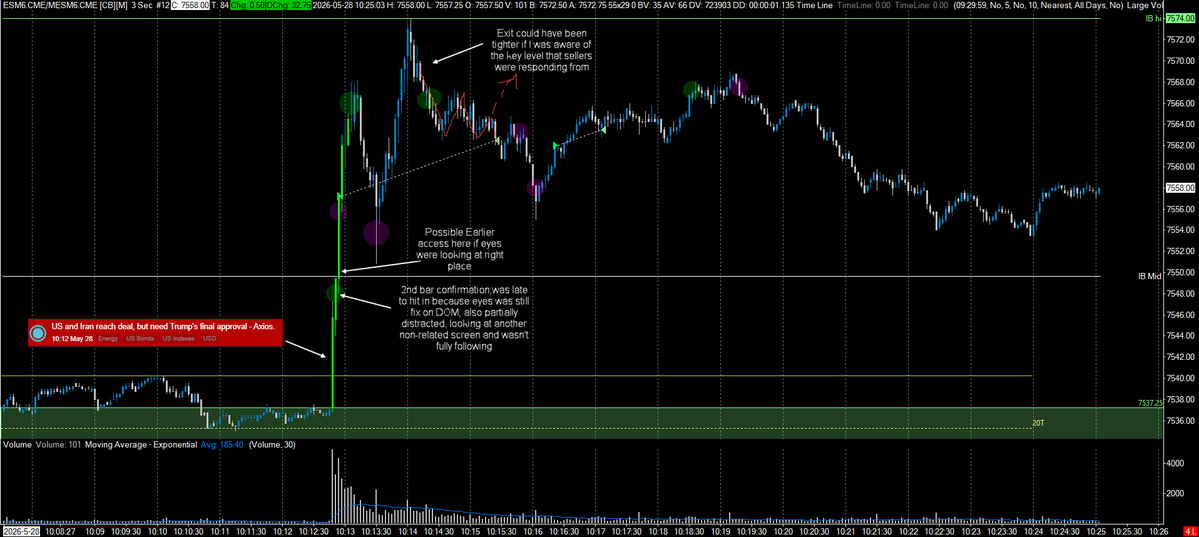This screenshot has width=1199, height=537.
Task: Click the yellow '20T' line label
Action: pos(1038,422)
